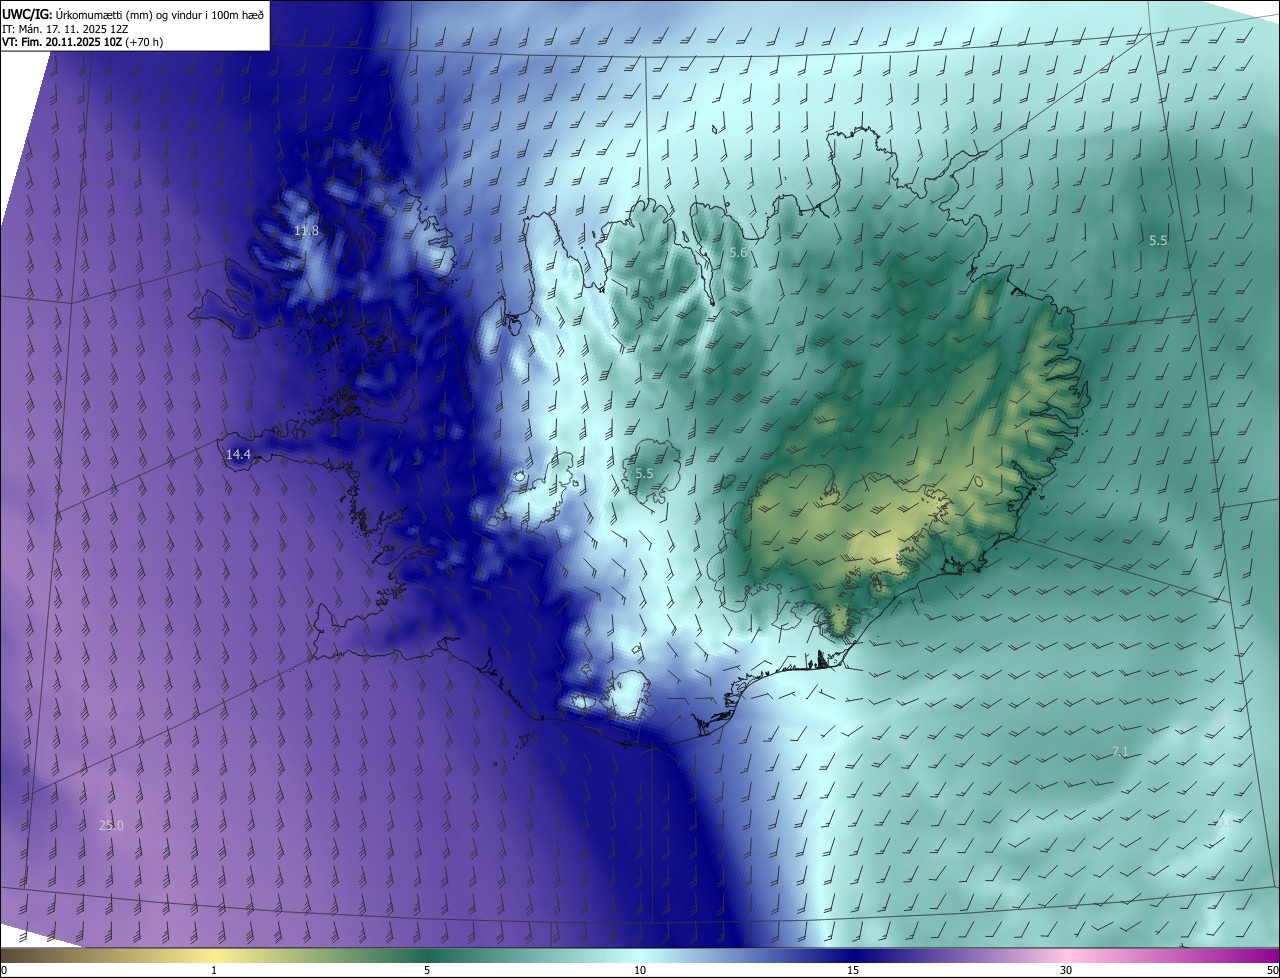1280x978 pixels.
Task: Click the '10' tick on the color scale
Action: click(640, 971)
